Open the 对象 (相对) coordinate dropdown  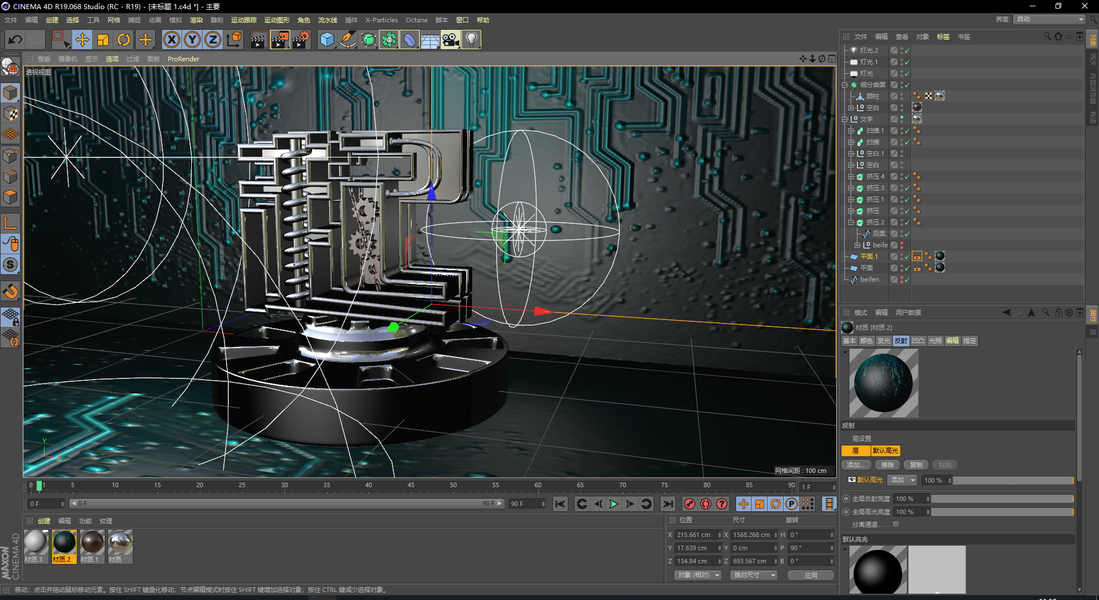(x=697, y=575)
